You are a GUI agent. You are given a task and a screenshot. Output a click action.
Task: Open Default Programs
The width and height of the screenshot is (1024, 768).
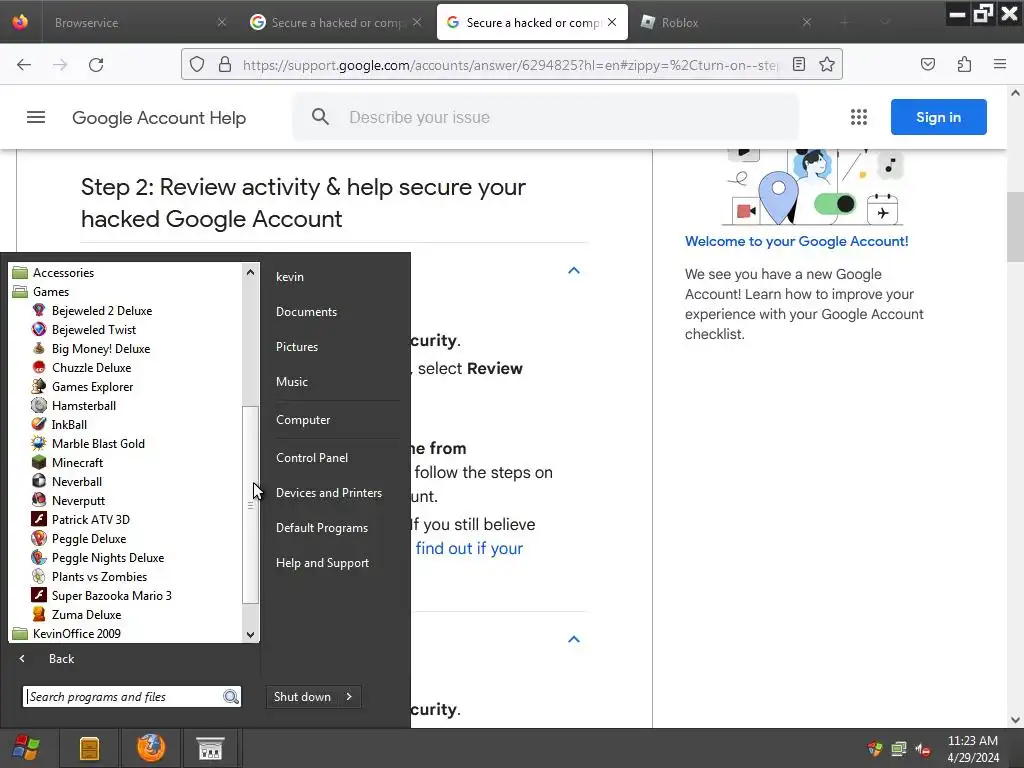pyautogui.click(x=321, y=528)
